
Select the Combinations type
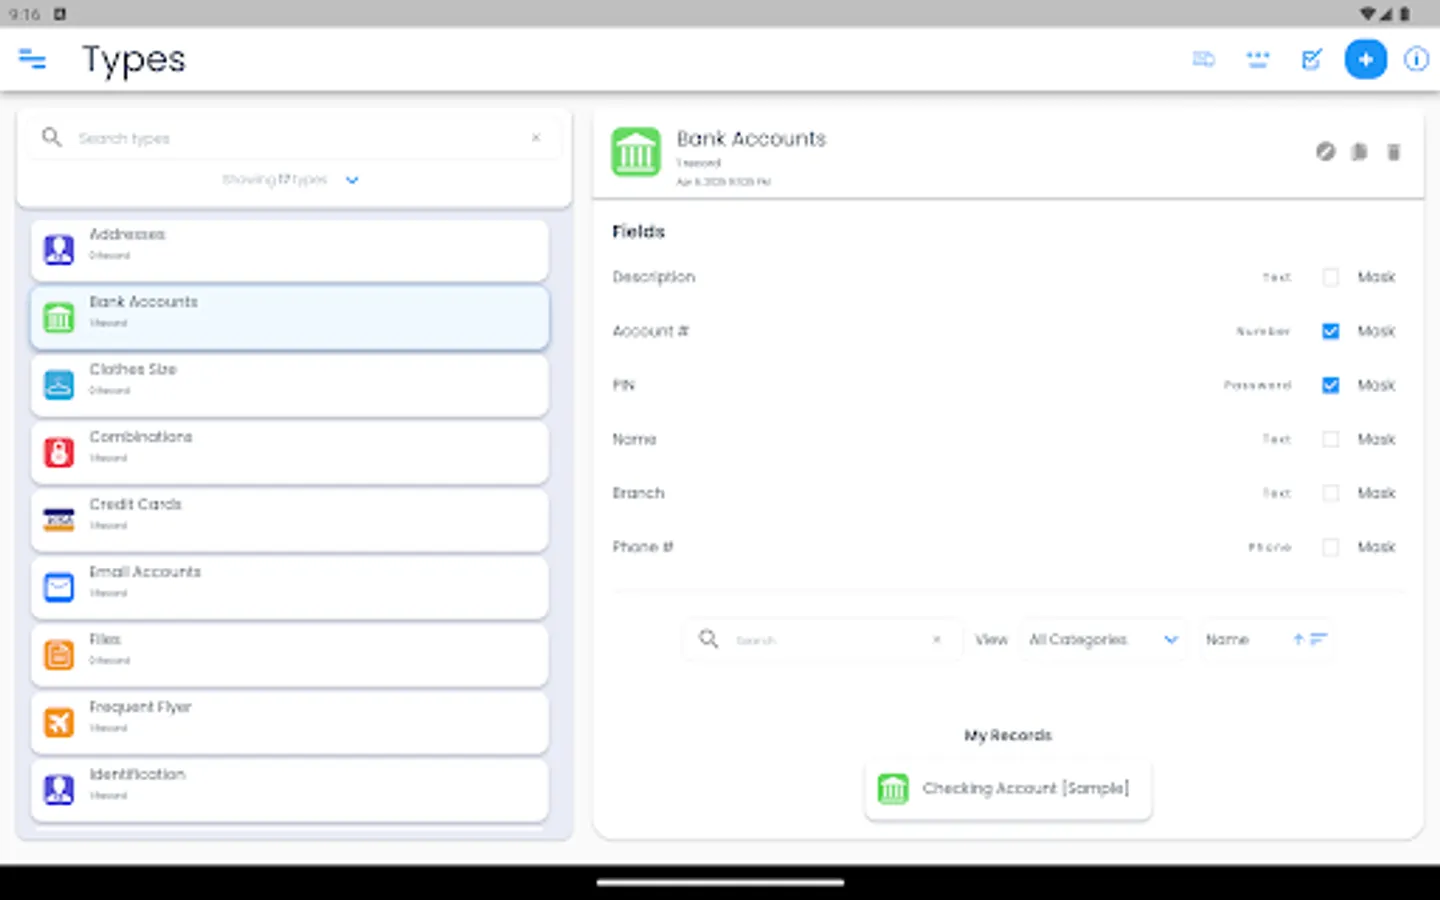pyautogui.click(x=289, y=452)
